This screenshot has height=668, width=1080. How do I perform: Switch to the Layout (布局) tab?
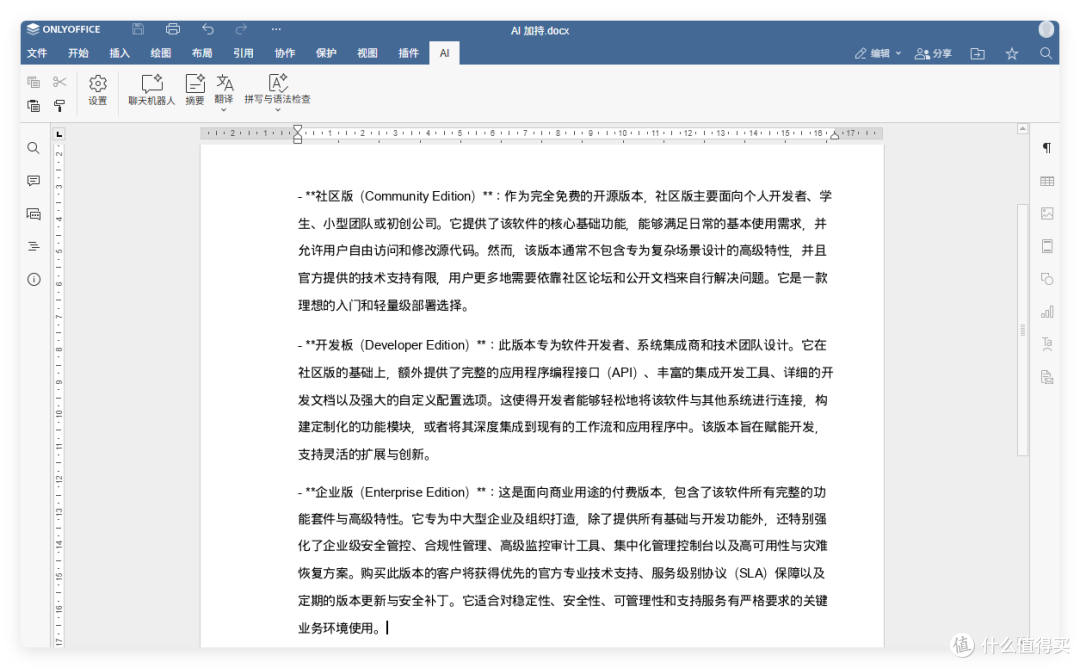[202, 53]
